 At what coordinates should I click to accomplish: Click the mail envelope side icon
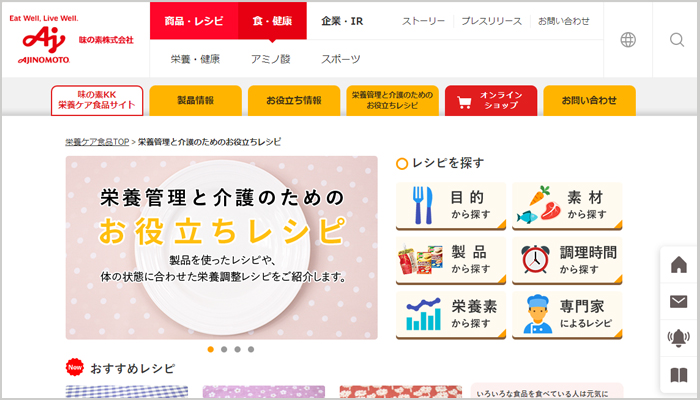[679, 302]
